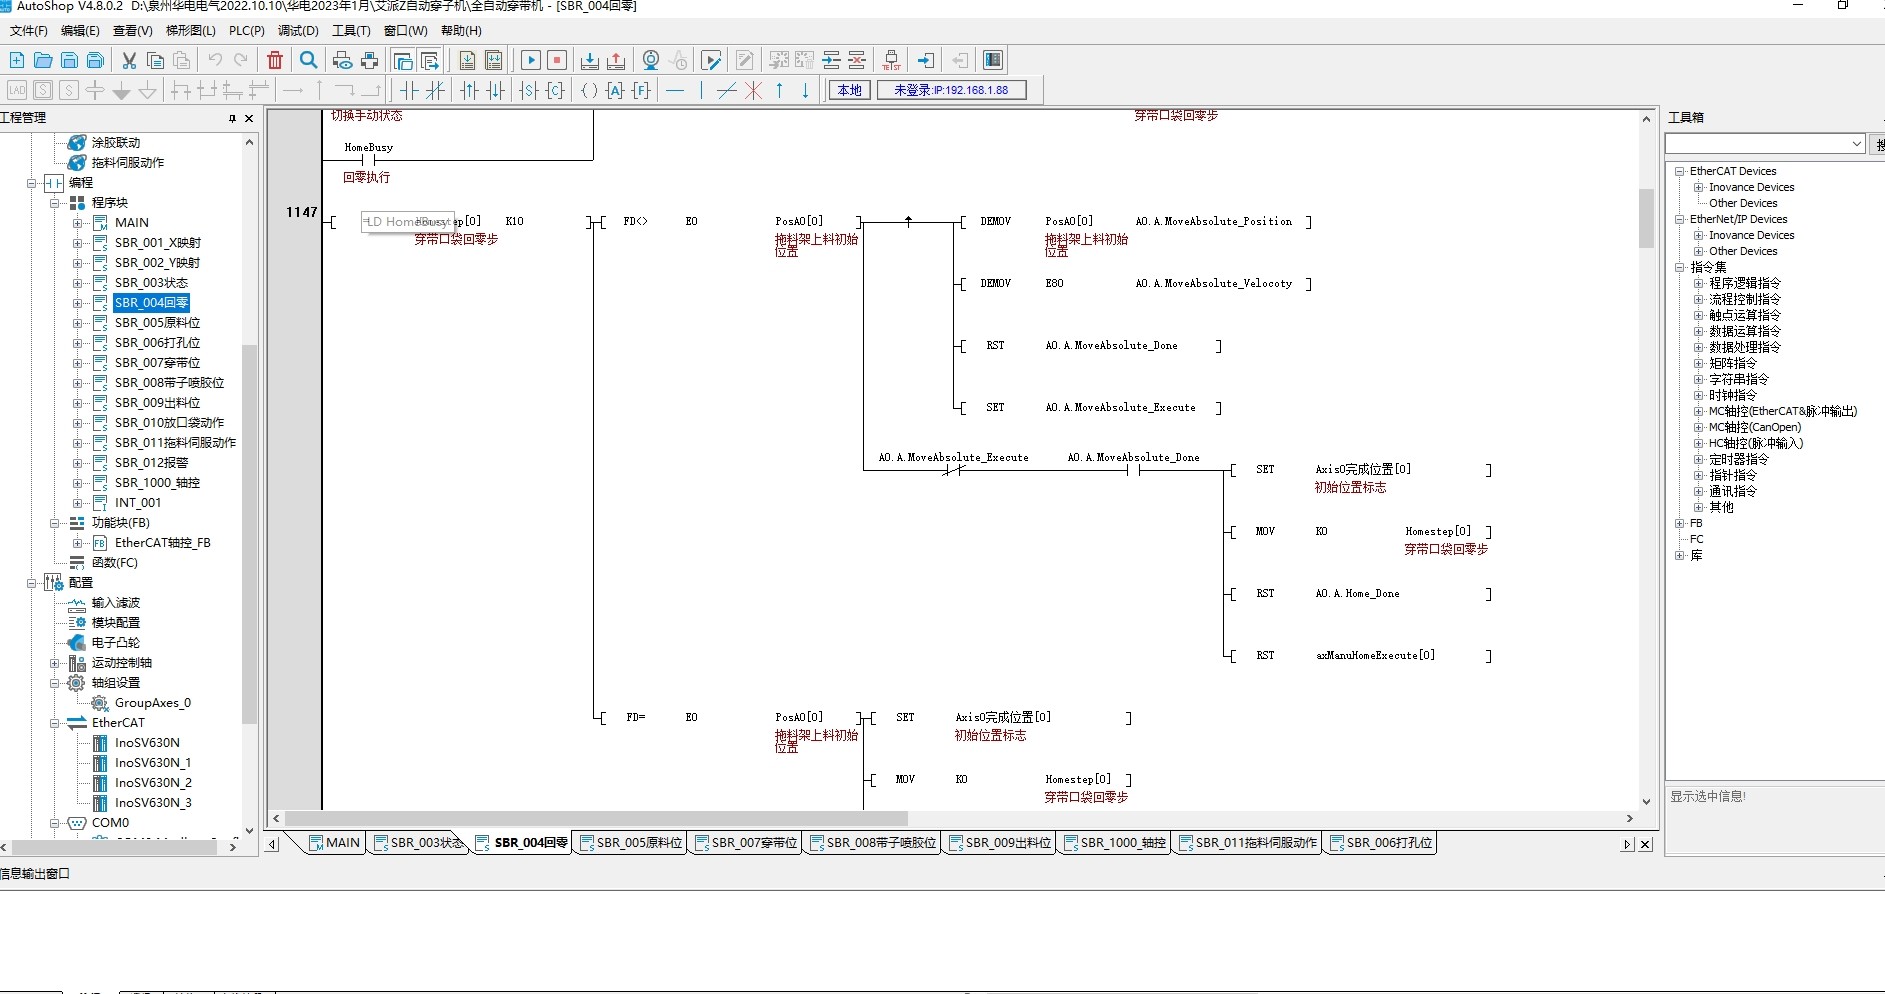Open the toolbox search combo box dropdown
The width and height of the screenshot is (1885, 994).
tap(1856, 144)
